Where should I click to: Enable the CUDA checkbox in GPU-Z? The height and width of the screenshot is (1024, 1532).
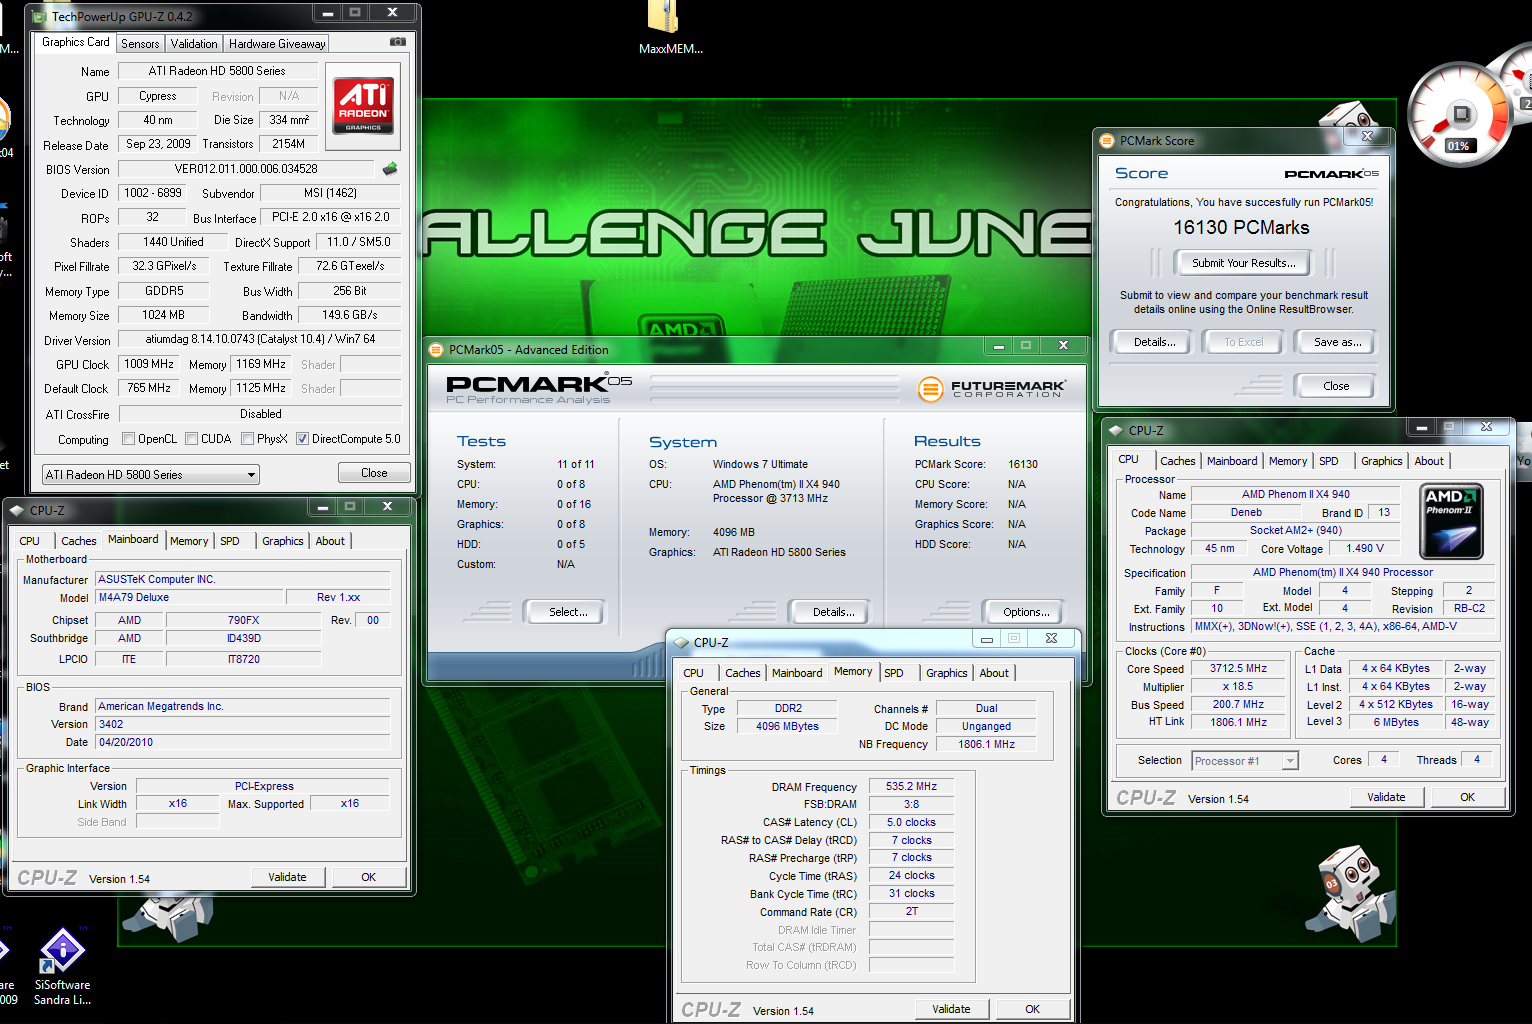click(191, 438)
